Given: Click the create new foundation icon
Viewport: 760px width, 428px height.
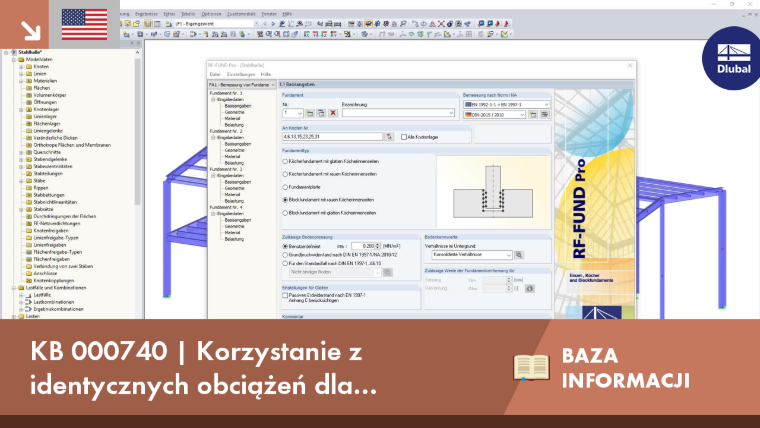Looking at the screenshot, I should click(310, 113).
